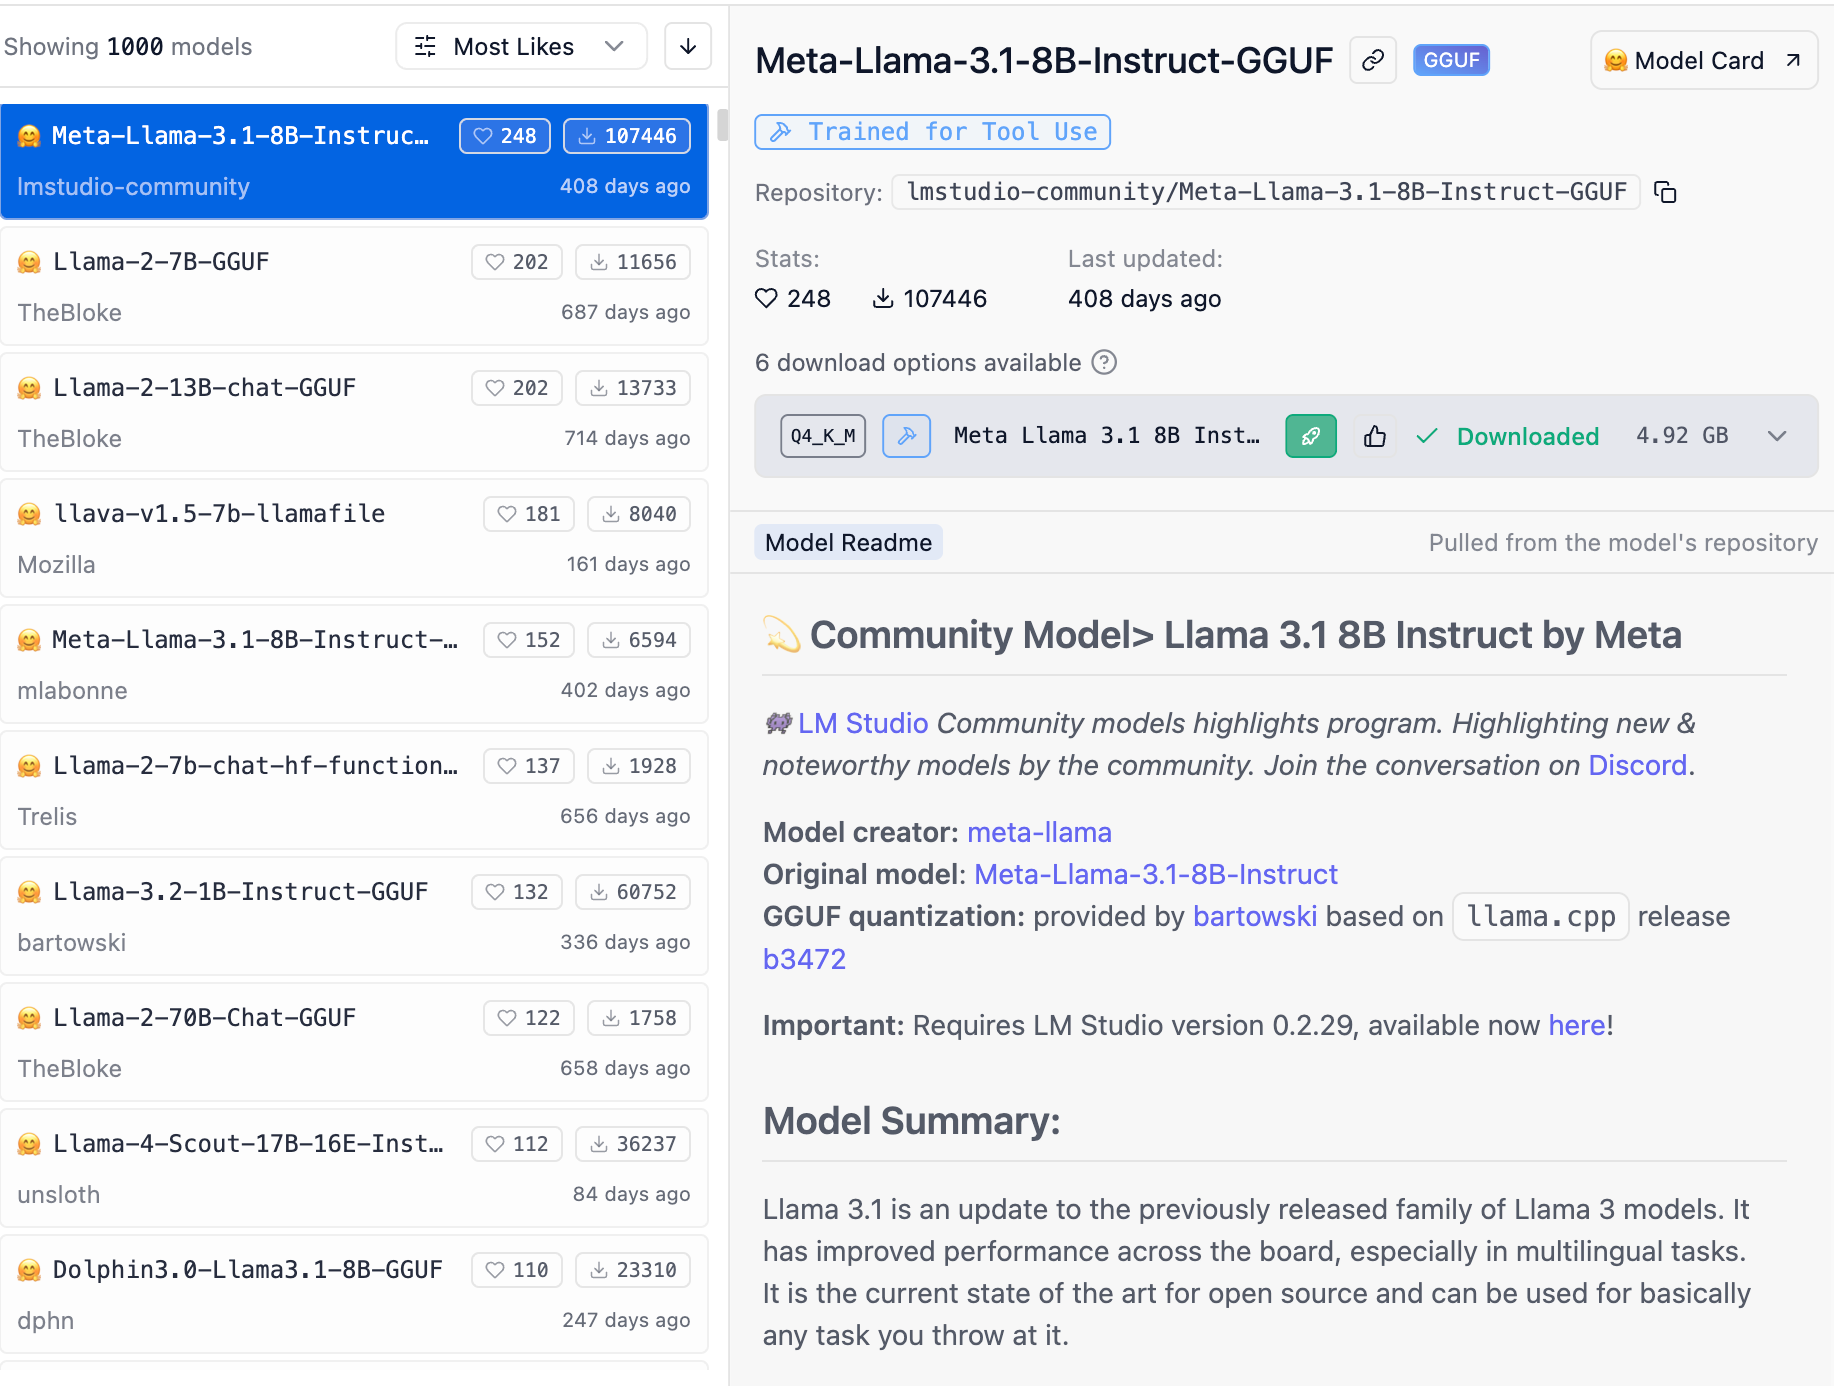Click Hugging Face icon beside Dolphin3.0-Llama3.1-8B-GGUF

click(29, 1270)
